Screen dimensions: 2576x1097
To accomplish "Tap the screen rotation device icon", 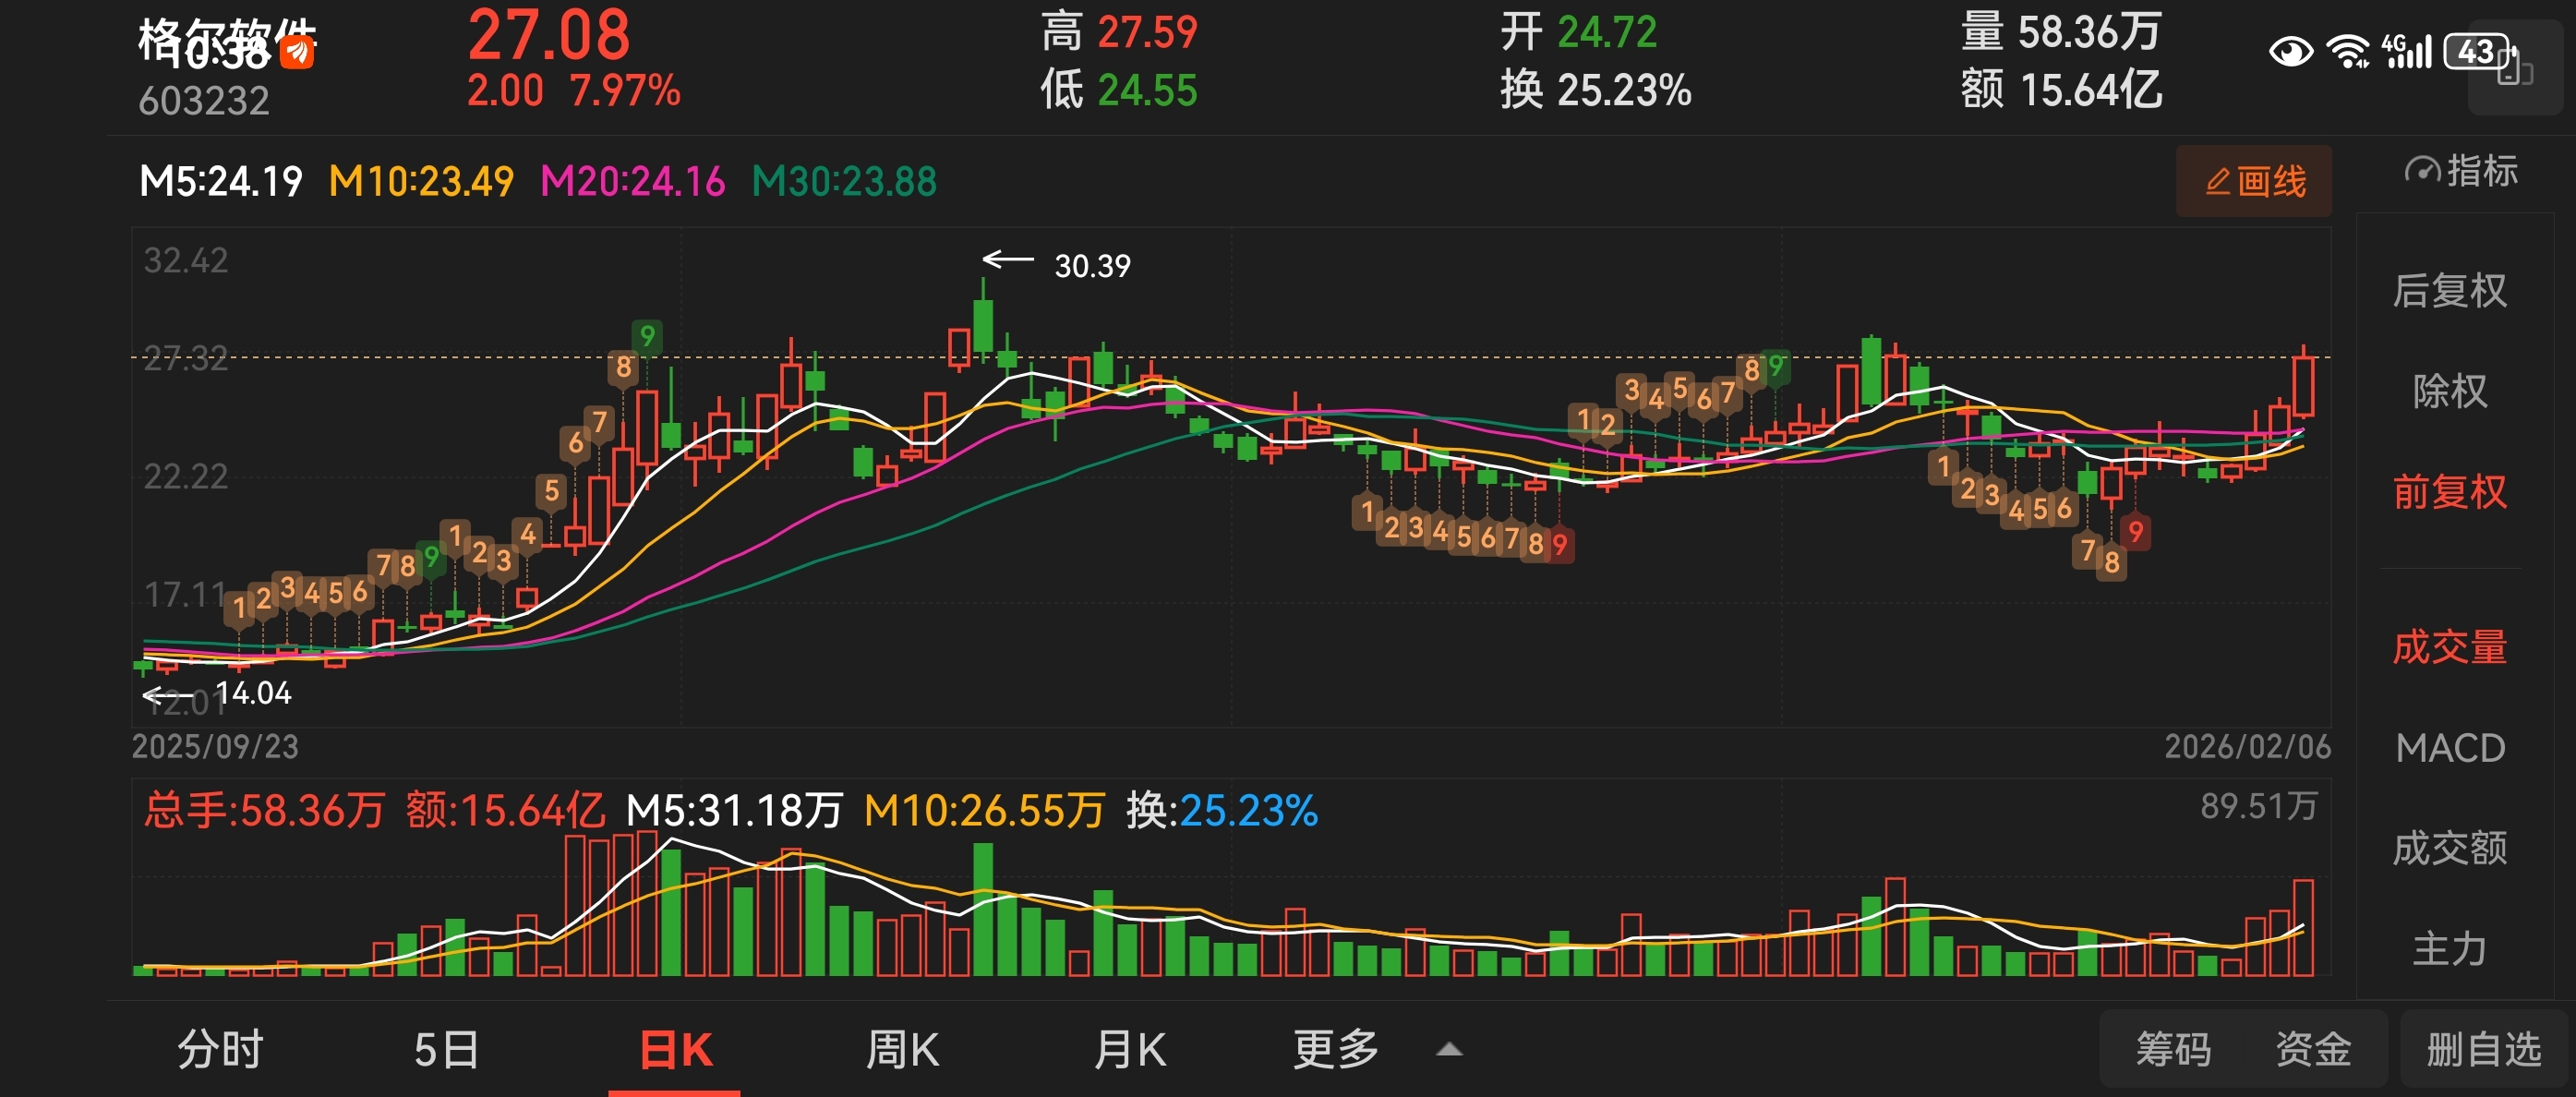I will pos(2516,69).
